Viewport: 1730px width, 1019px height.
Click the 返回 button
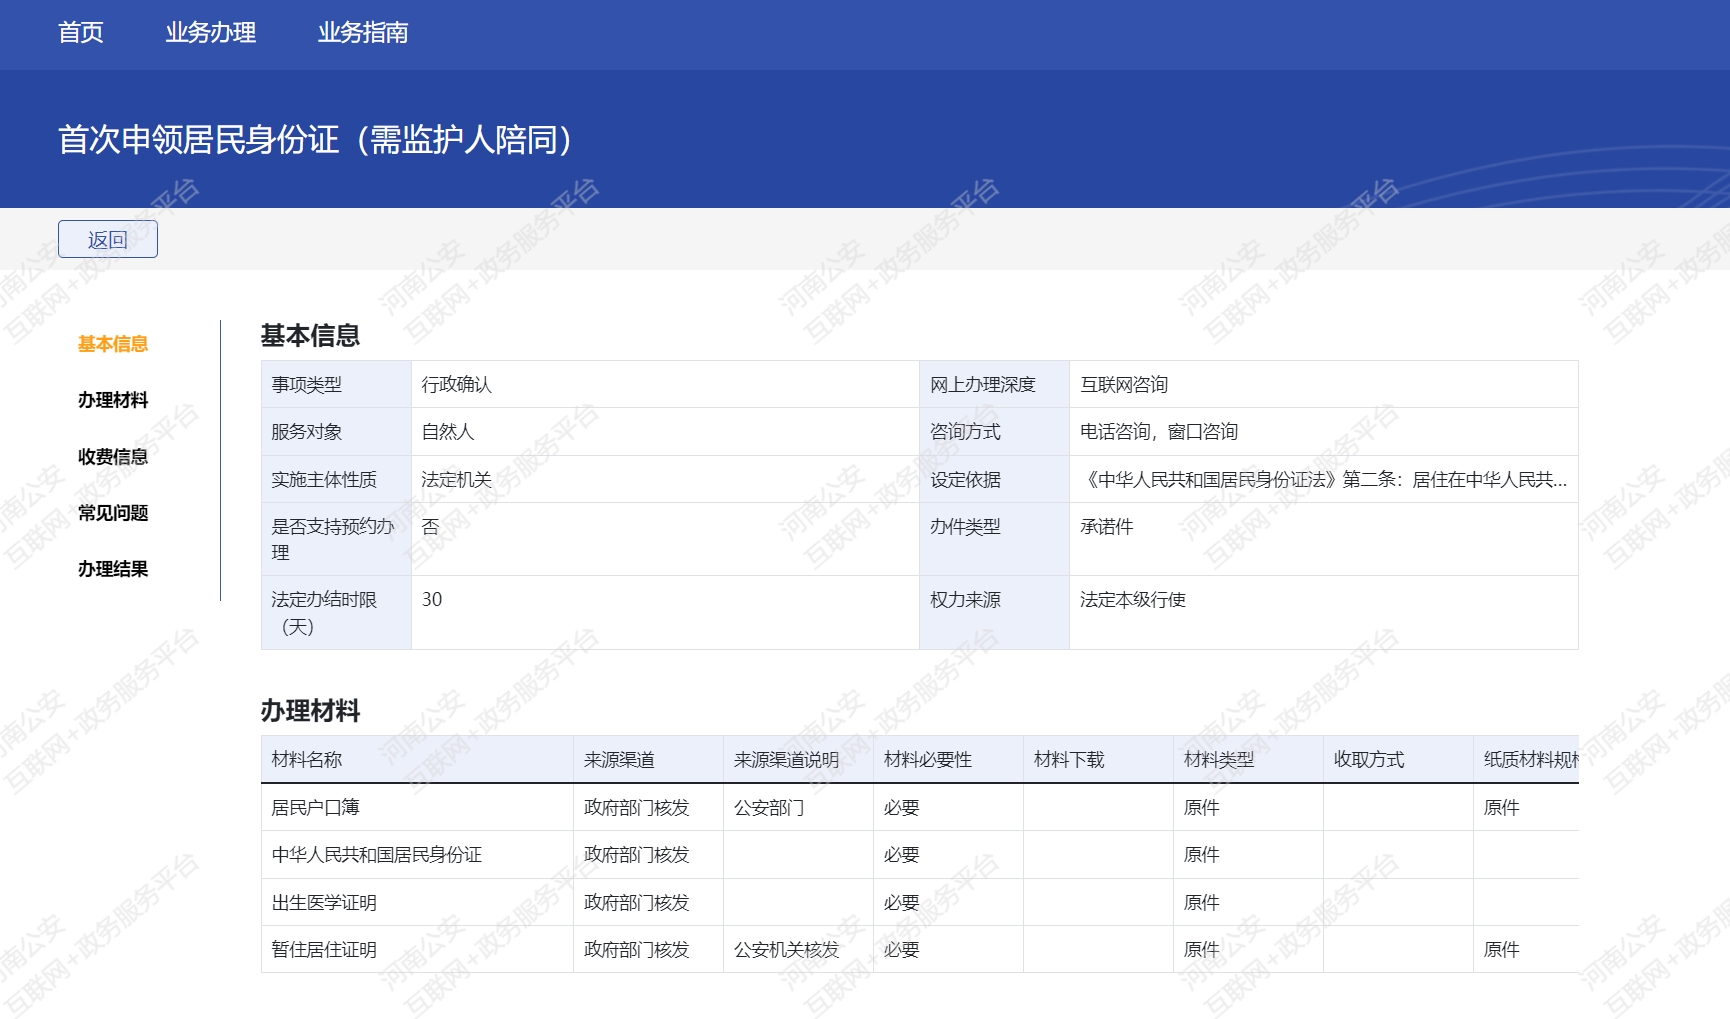click(108, 240)
